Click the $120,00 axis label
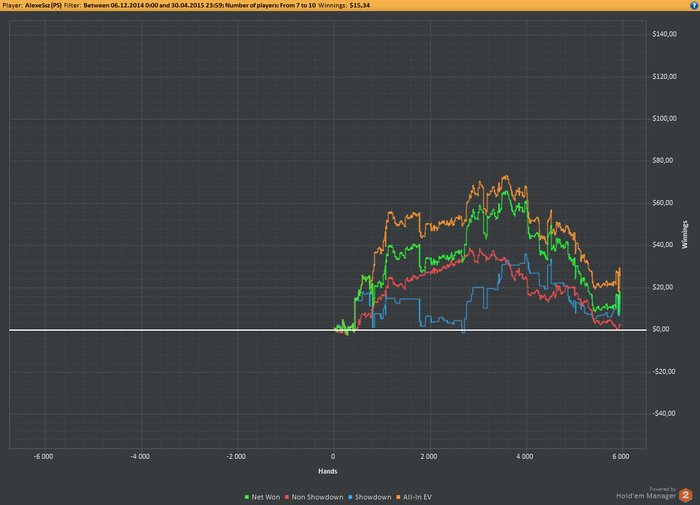This screenshot has height=505, width=700. tap(664, 76)
